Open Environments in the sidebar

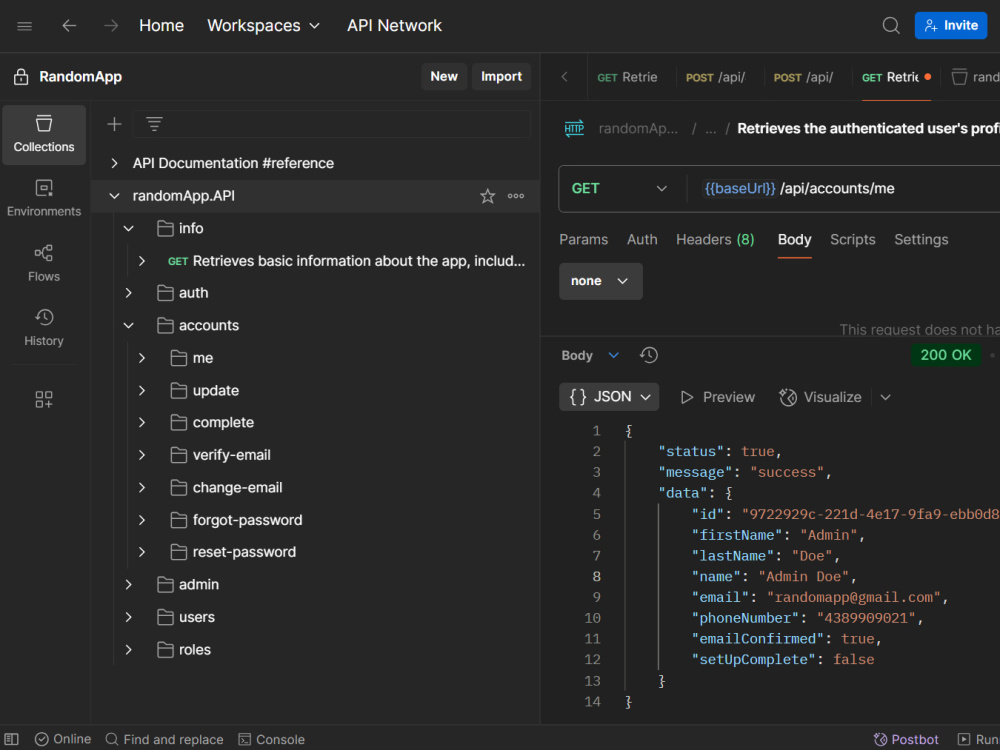pos(44,199)
